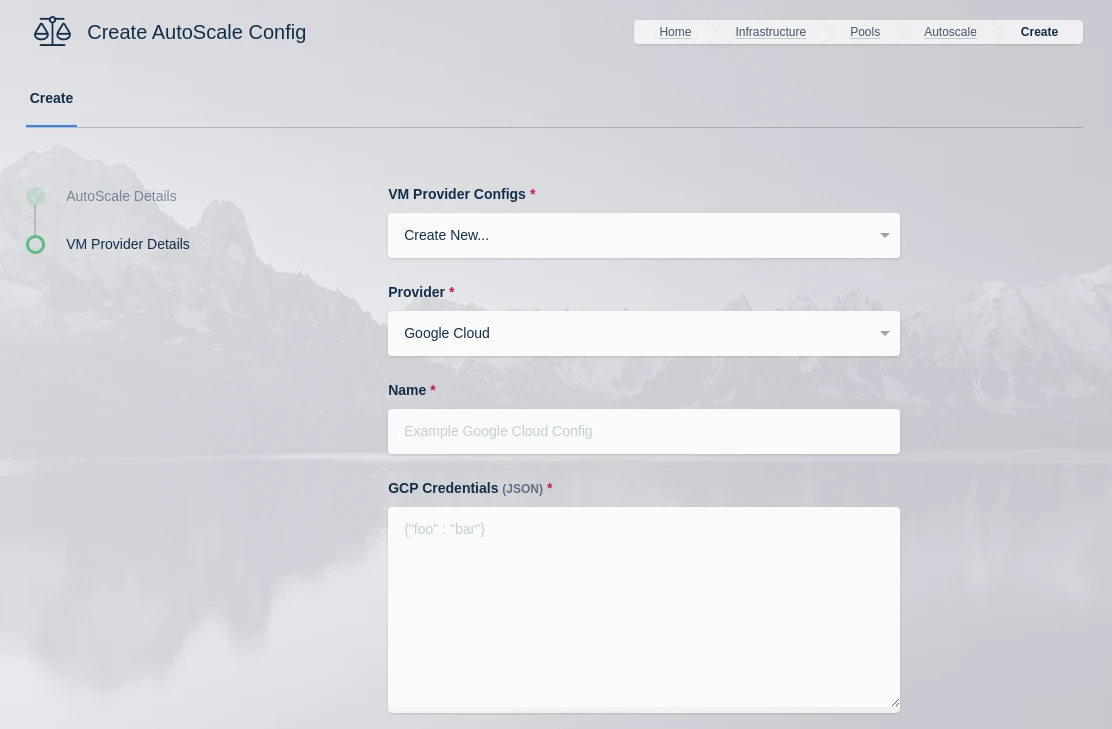Focus the Name input field
The height and width of the screenshot is (729, 1112).
(643, 431)
